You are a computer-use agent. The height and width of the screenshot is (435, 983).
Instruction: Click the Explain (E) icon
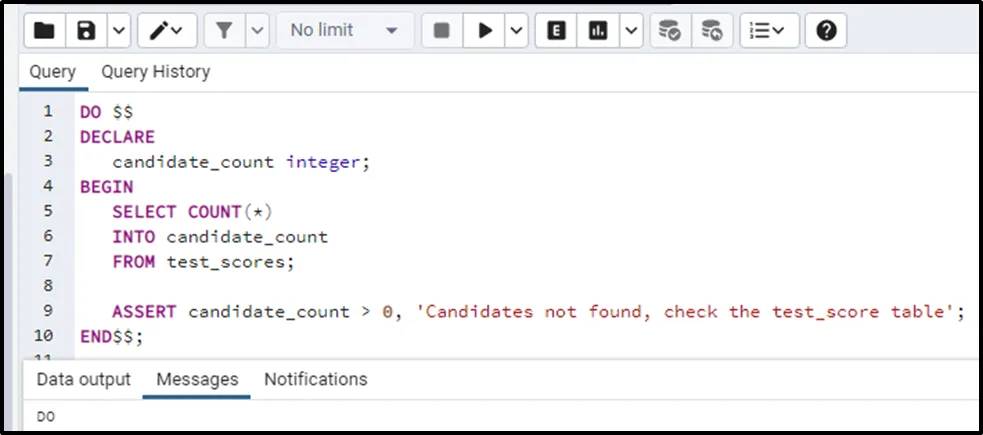point(556,31)
